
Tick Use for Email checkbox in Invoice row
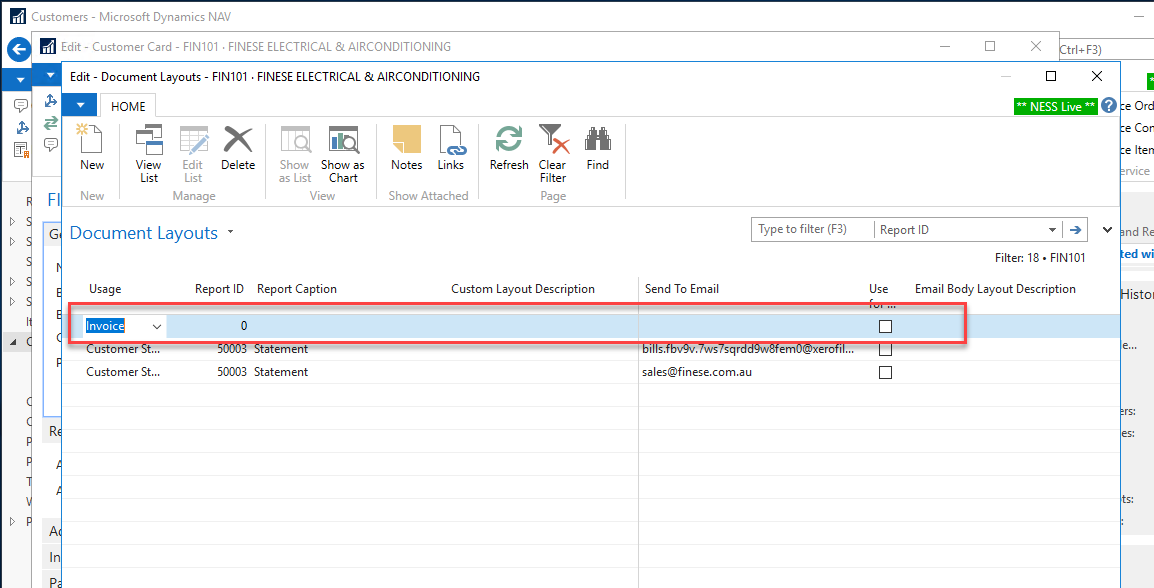click(x=885, y=327)
